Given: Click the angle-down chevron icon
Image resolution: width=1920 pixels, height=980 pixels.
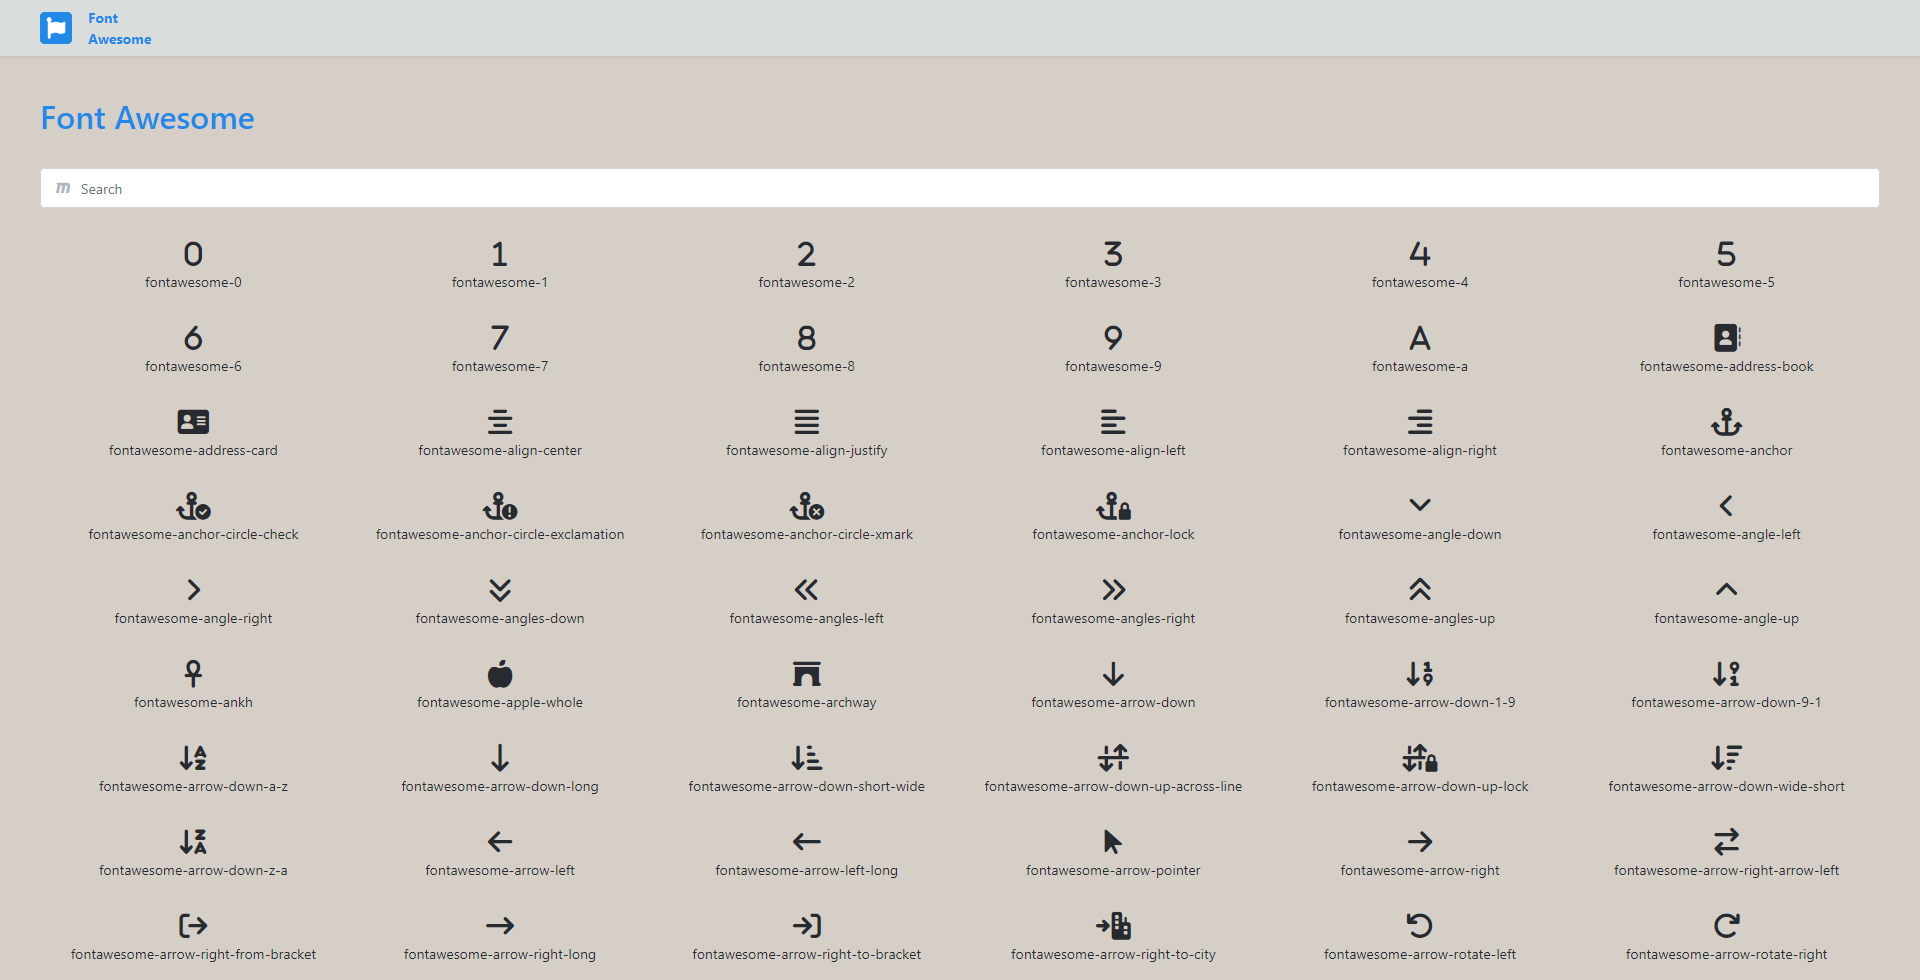Looking at the screenshot, I should point(1419,506).
